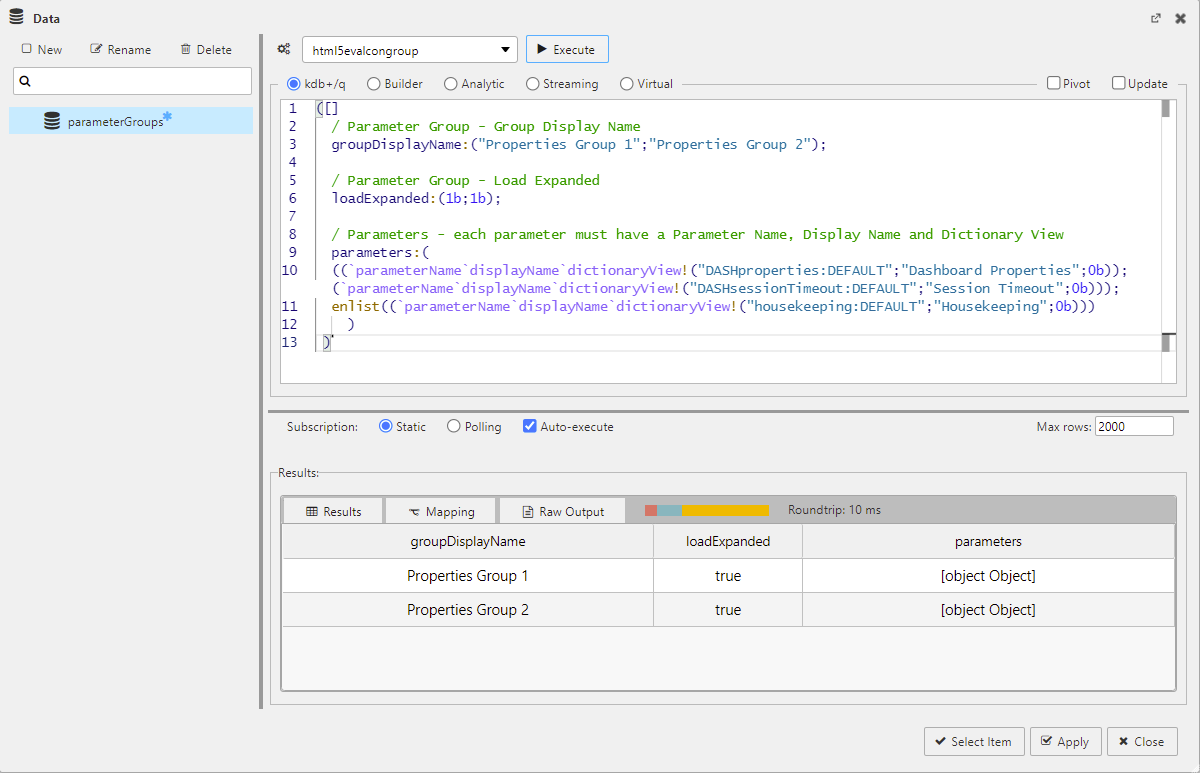This screenshot has width=1200, height=773.
Task: Click the roundtrip timing bar
Action: 707,510
